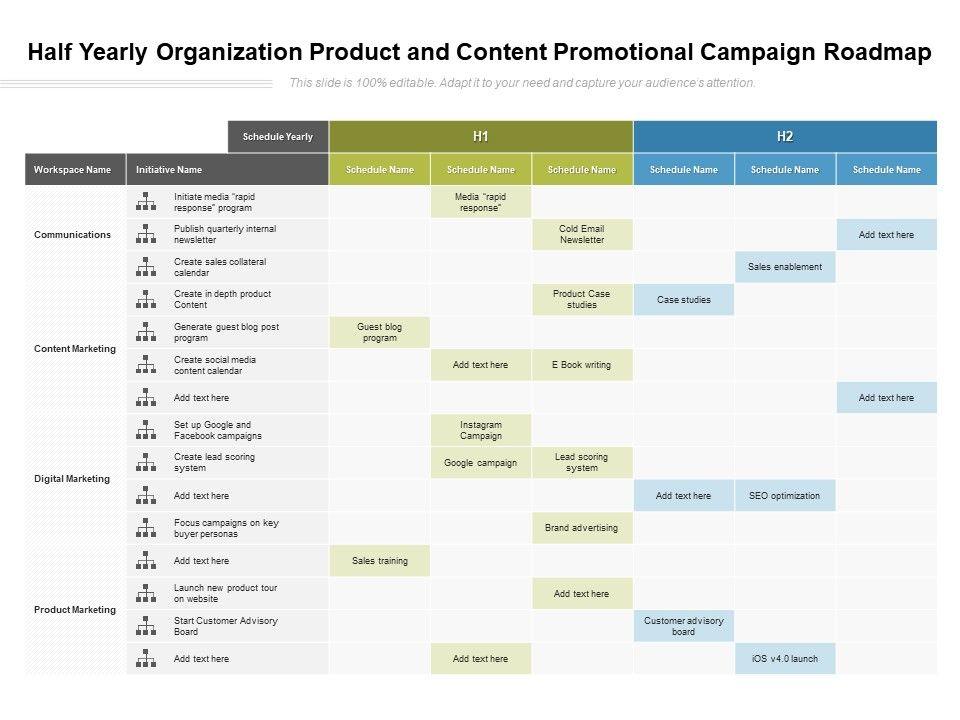
Task: Click the Schedule Yearly header cell
Action: click(x=278, y=137)
